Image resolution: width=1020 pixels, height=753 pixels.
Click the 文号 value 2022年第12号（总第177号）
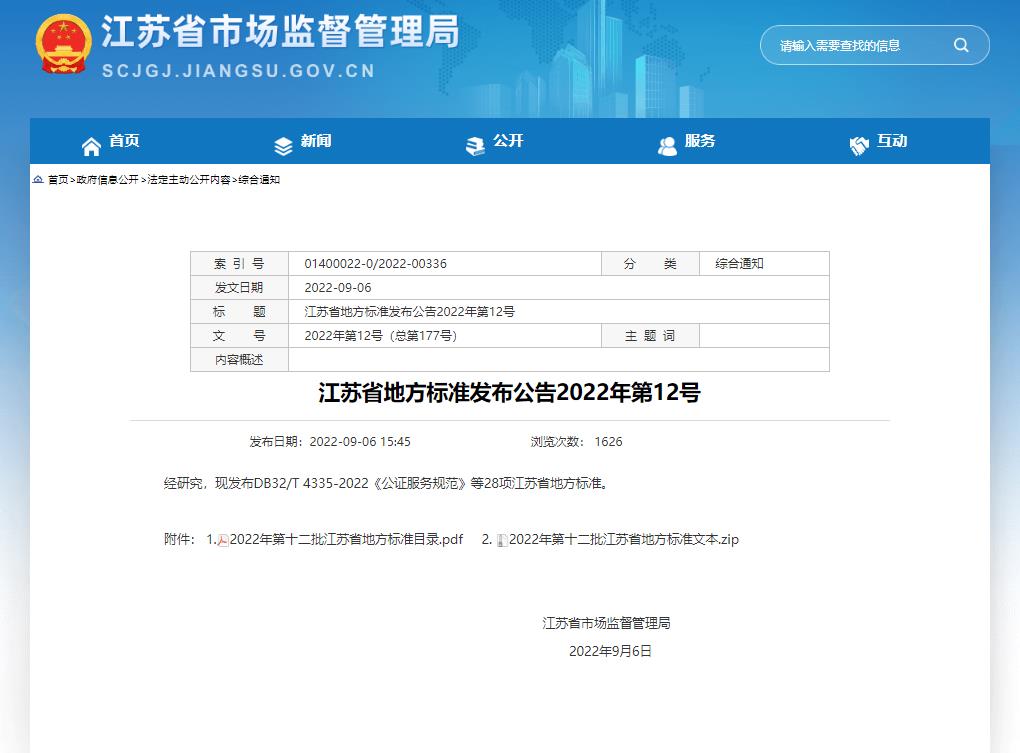coord(381,336)
